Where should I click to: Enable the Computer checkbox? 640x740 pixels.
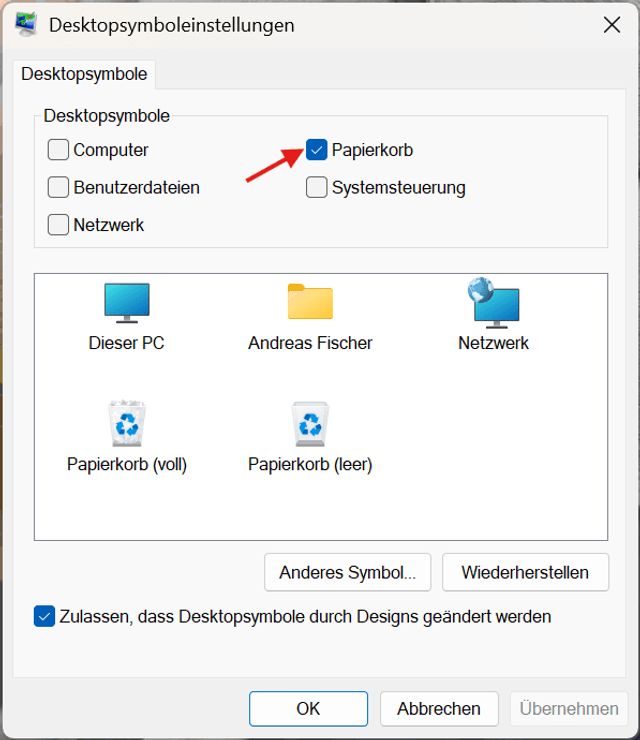[x=58, y=150]
